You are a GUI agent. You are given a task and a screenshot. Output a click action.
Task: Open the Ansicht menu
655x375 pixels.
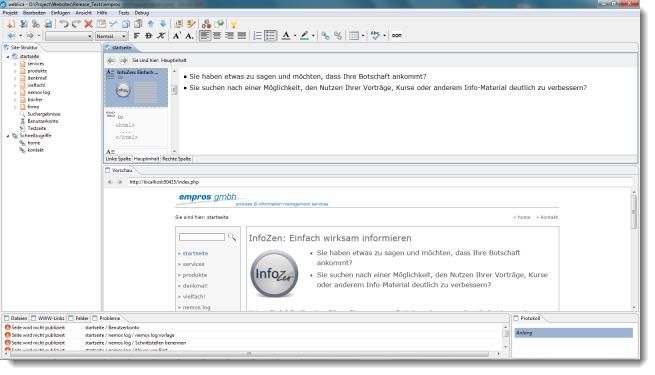pyautogui.click(x=83, y=13)
